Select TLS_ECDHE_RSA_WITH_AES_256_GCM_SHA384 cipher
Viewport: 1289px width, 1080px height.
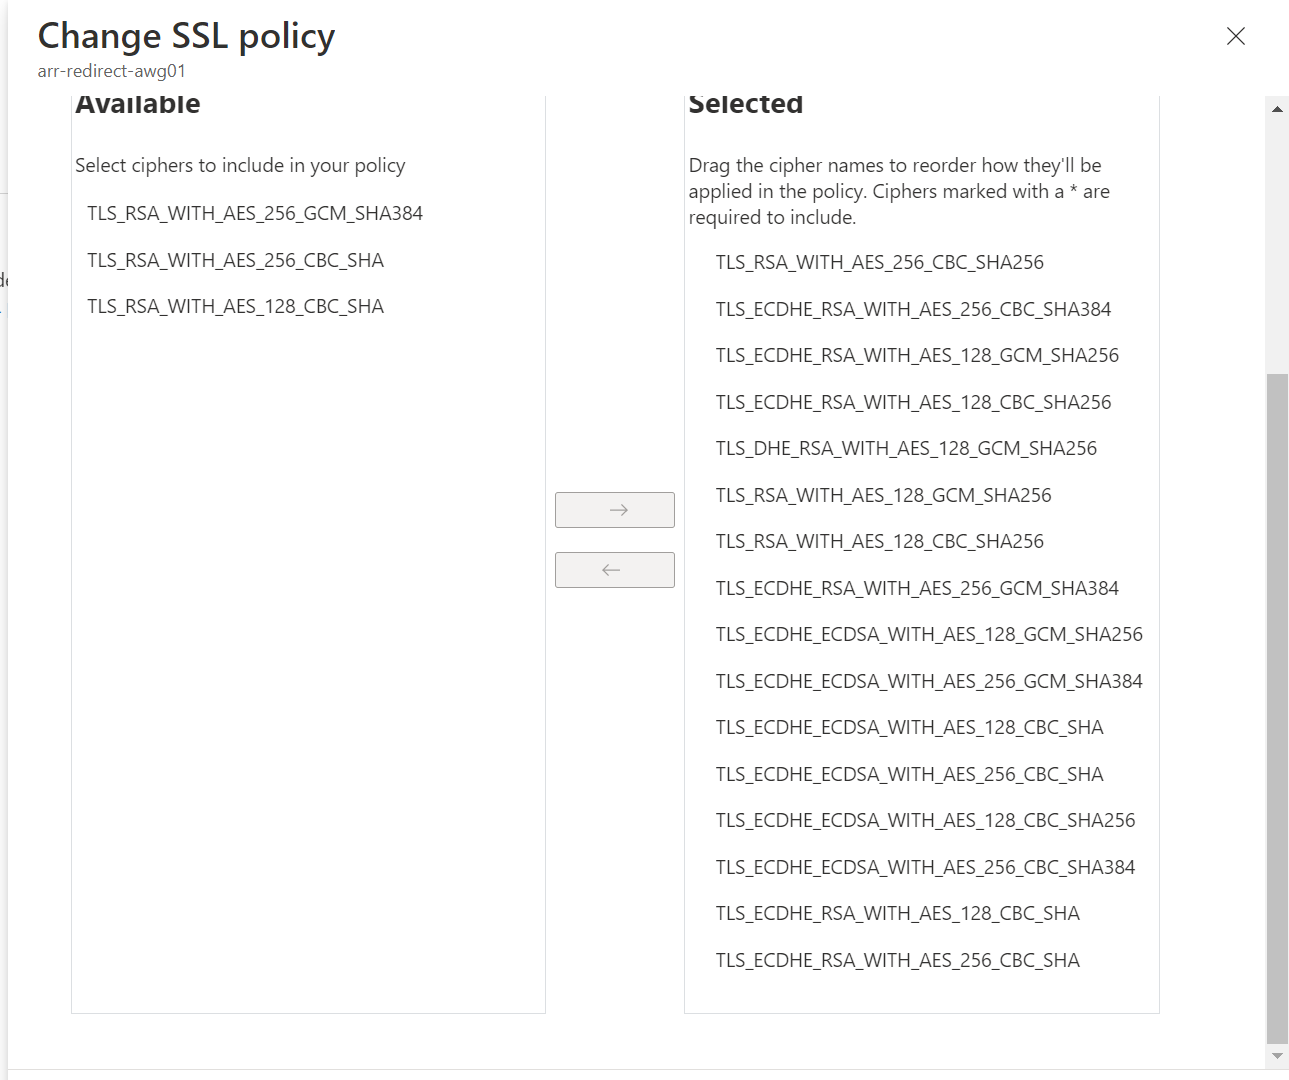(917, 588)
